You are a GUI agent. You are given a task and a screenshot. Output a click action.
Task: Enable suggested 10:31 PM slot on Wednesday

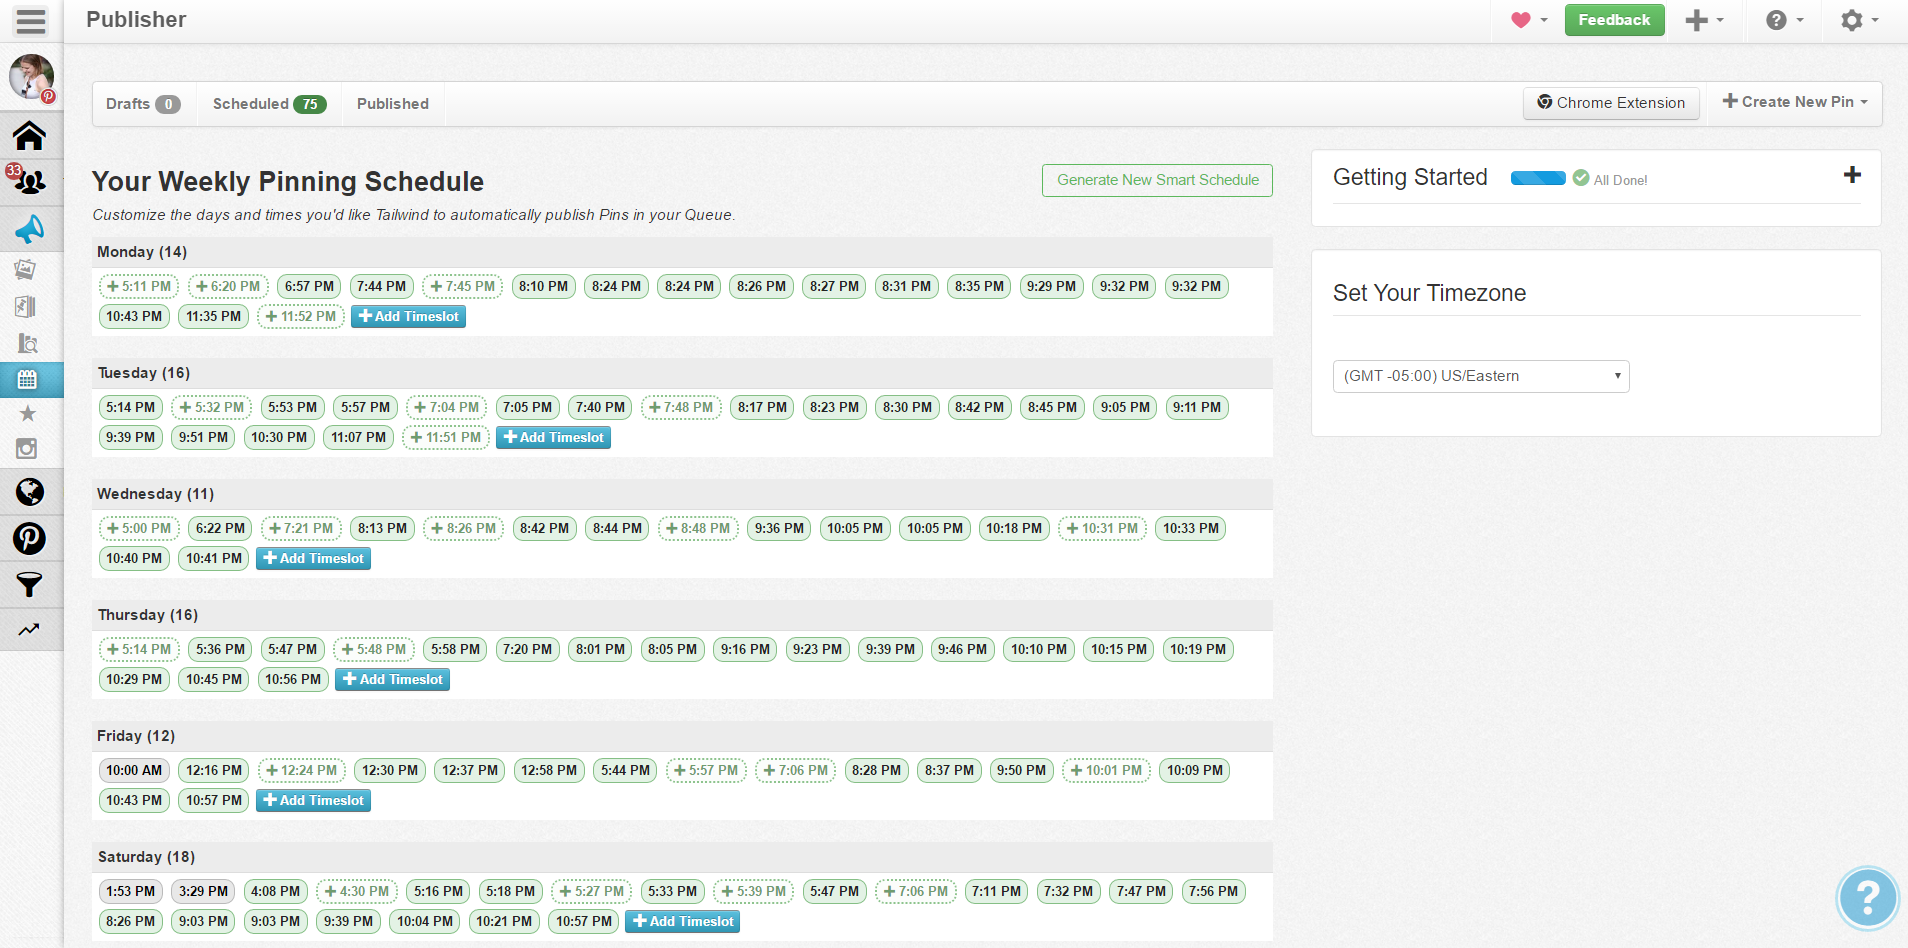1102,528
